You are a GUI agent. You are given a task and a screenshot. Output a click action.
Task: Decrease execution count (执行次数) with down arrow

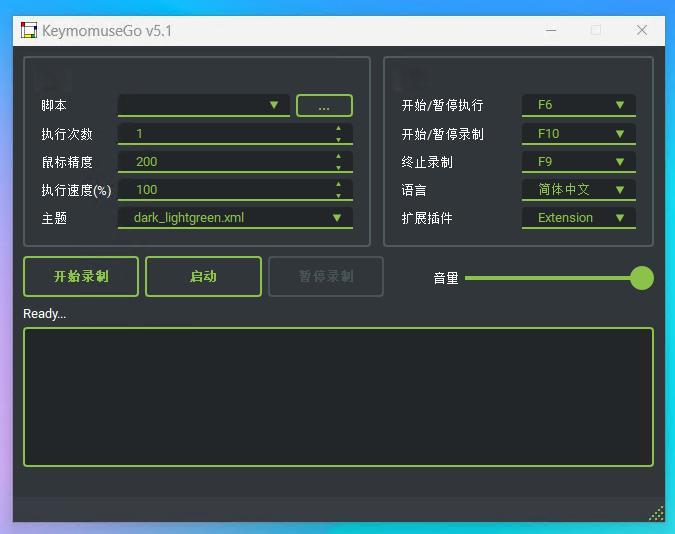pos(338,139)
